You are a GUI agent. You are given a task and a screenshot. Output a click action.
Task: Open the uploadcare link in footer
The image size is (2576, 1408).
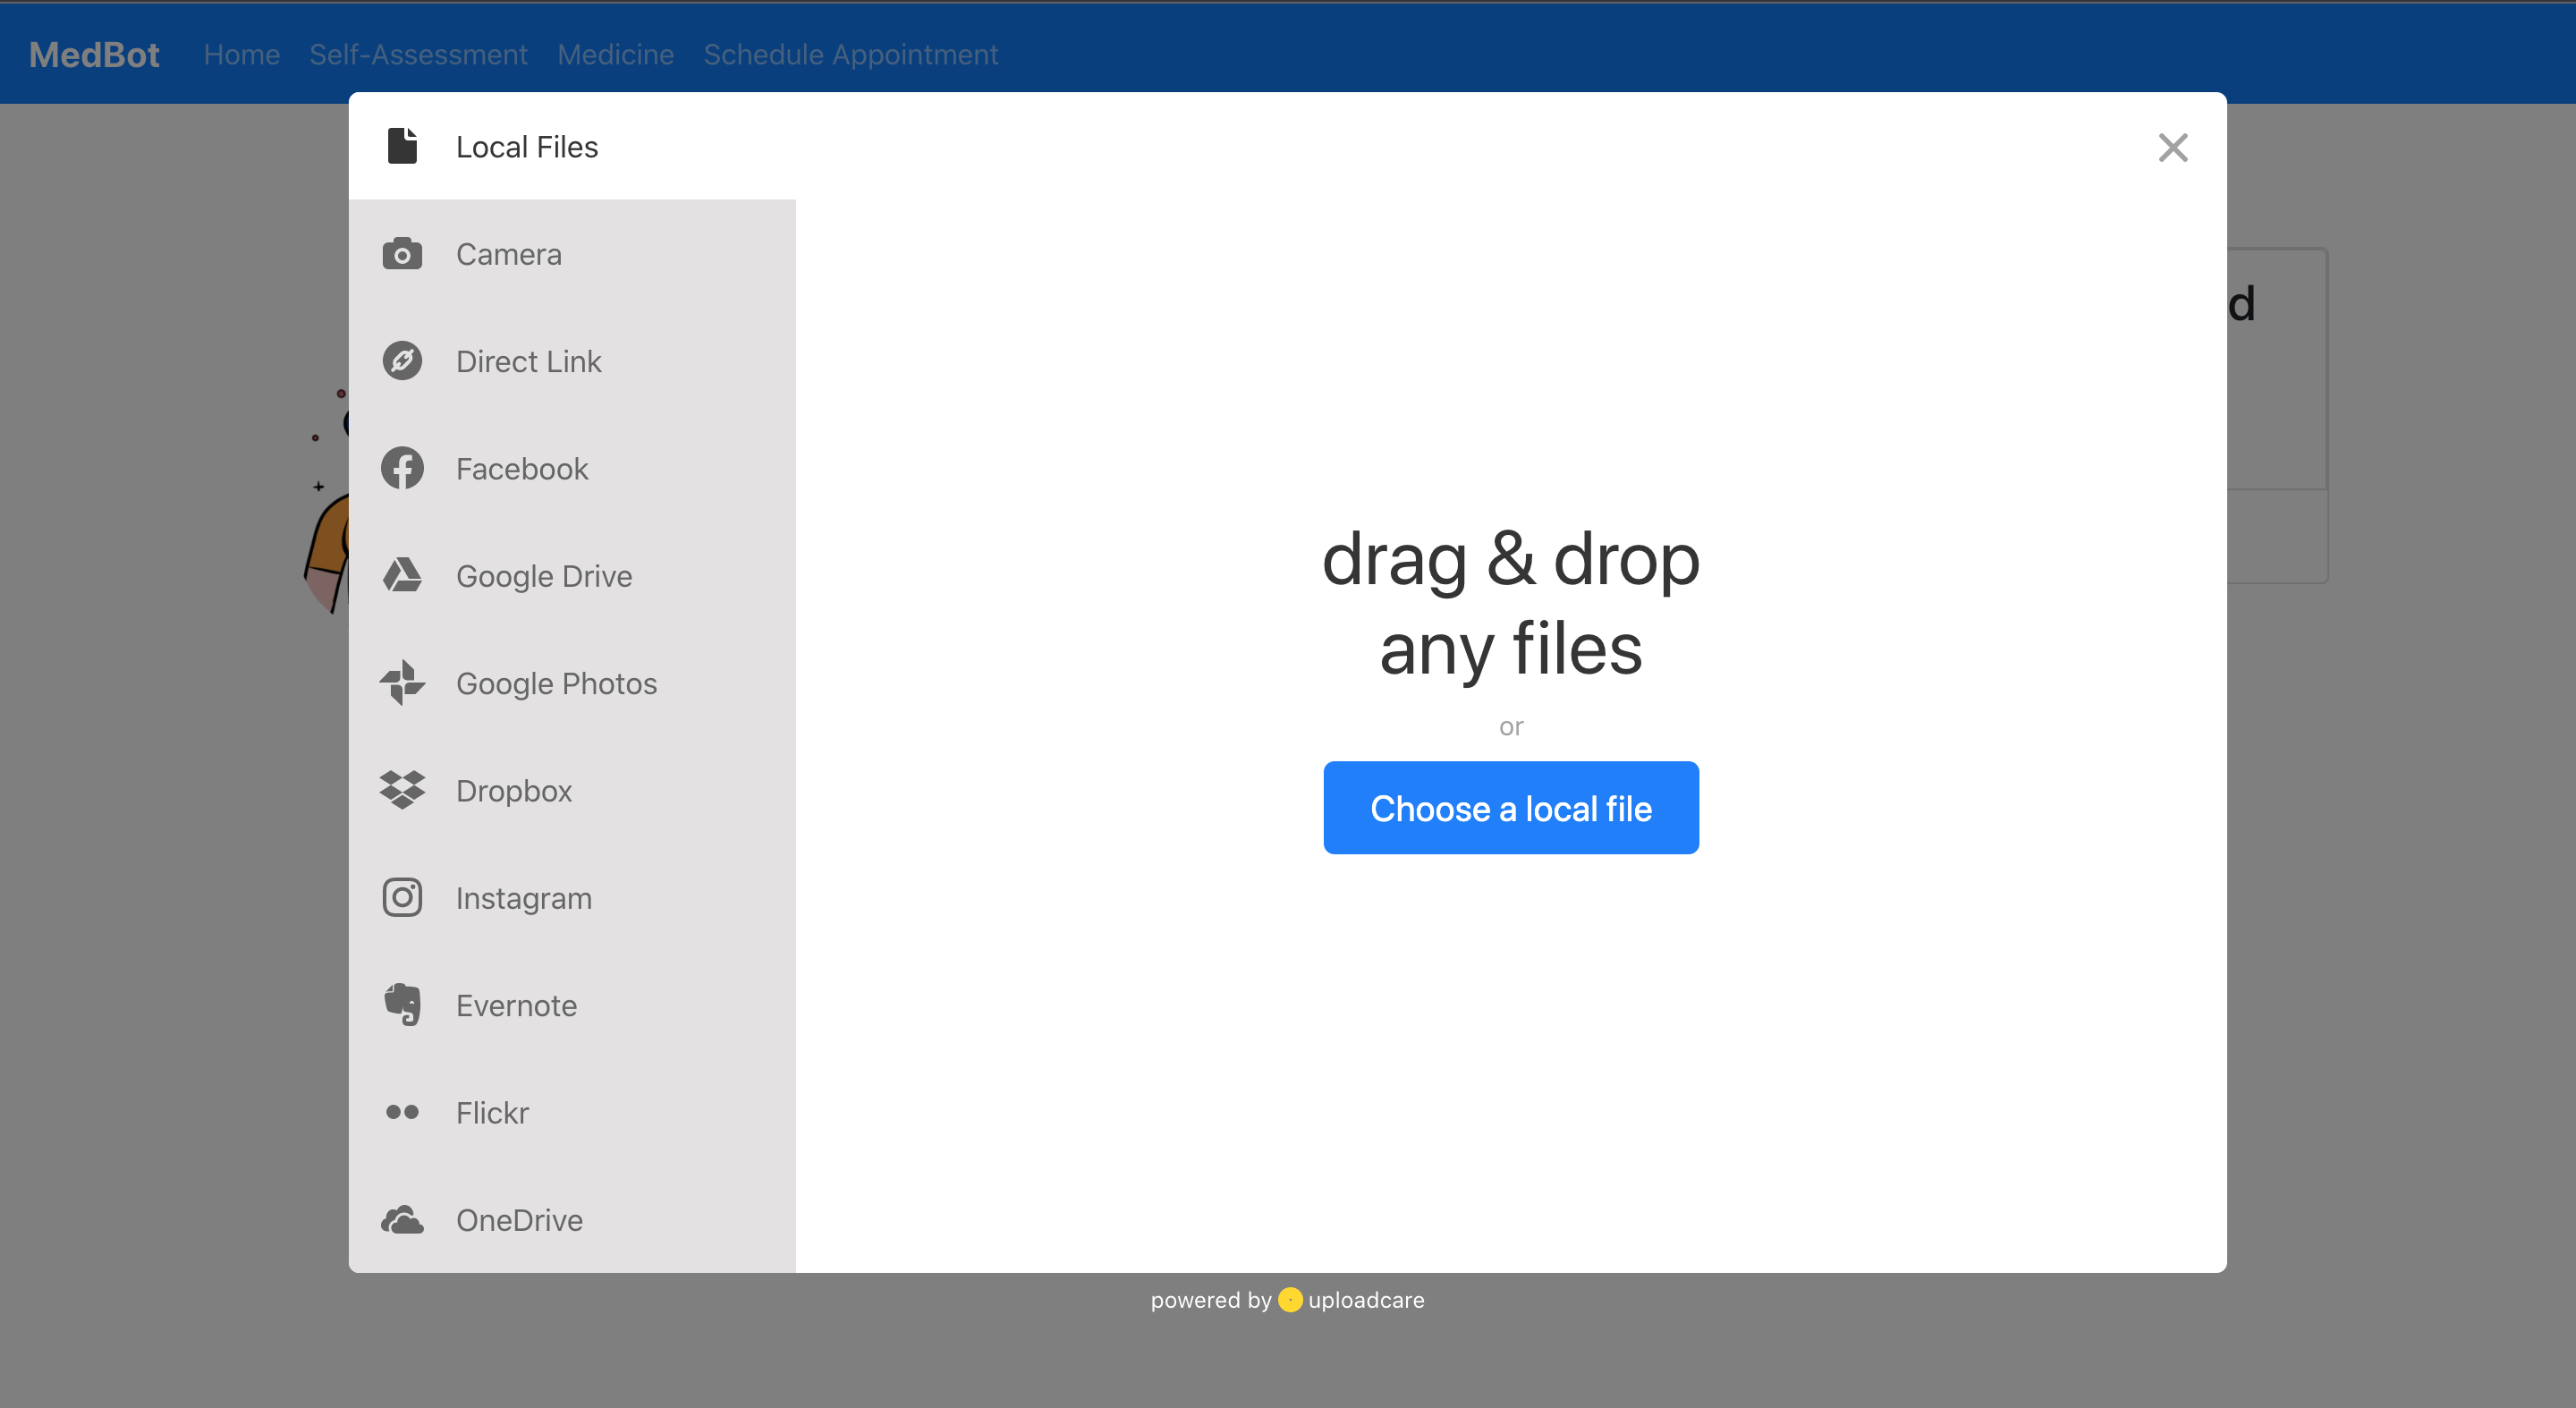pos(1365,1300)
